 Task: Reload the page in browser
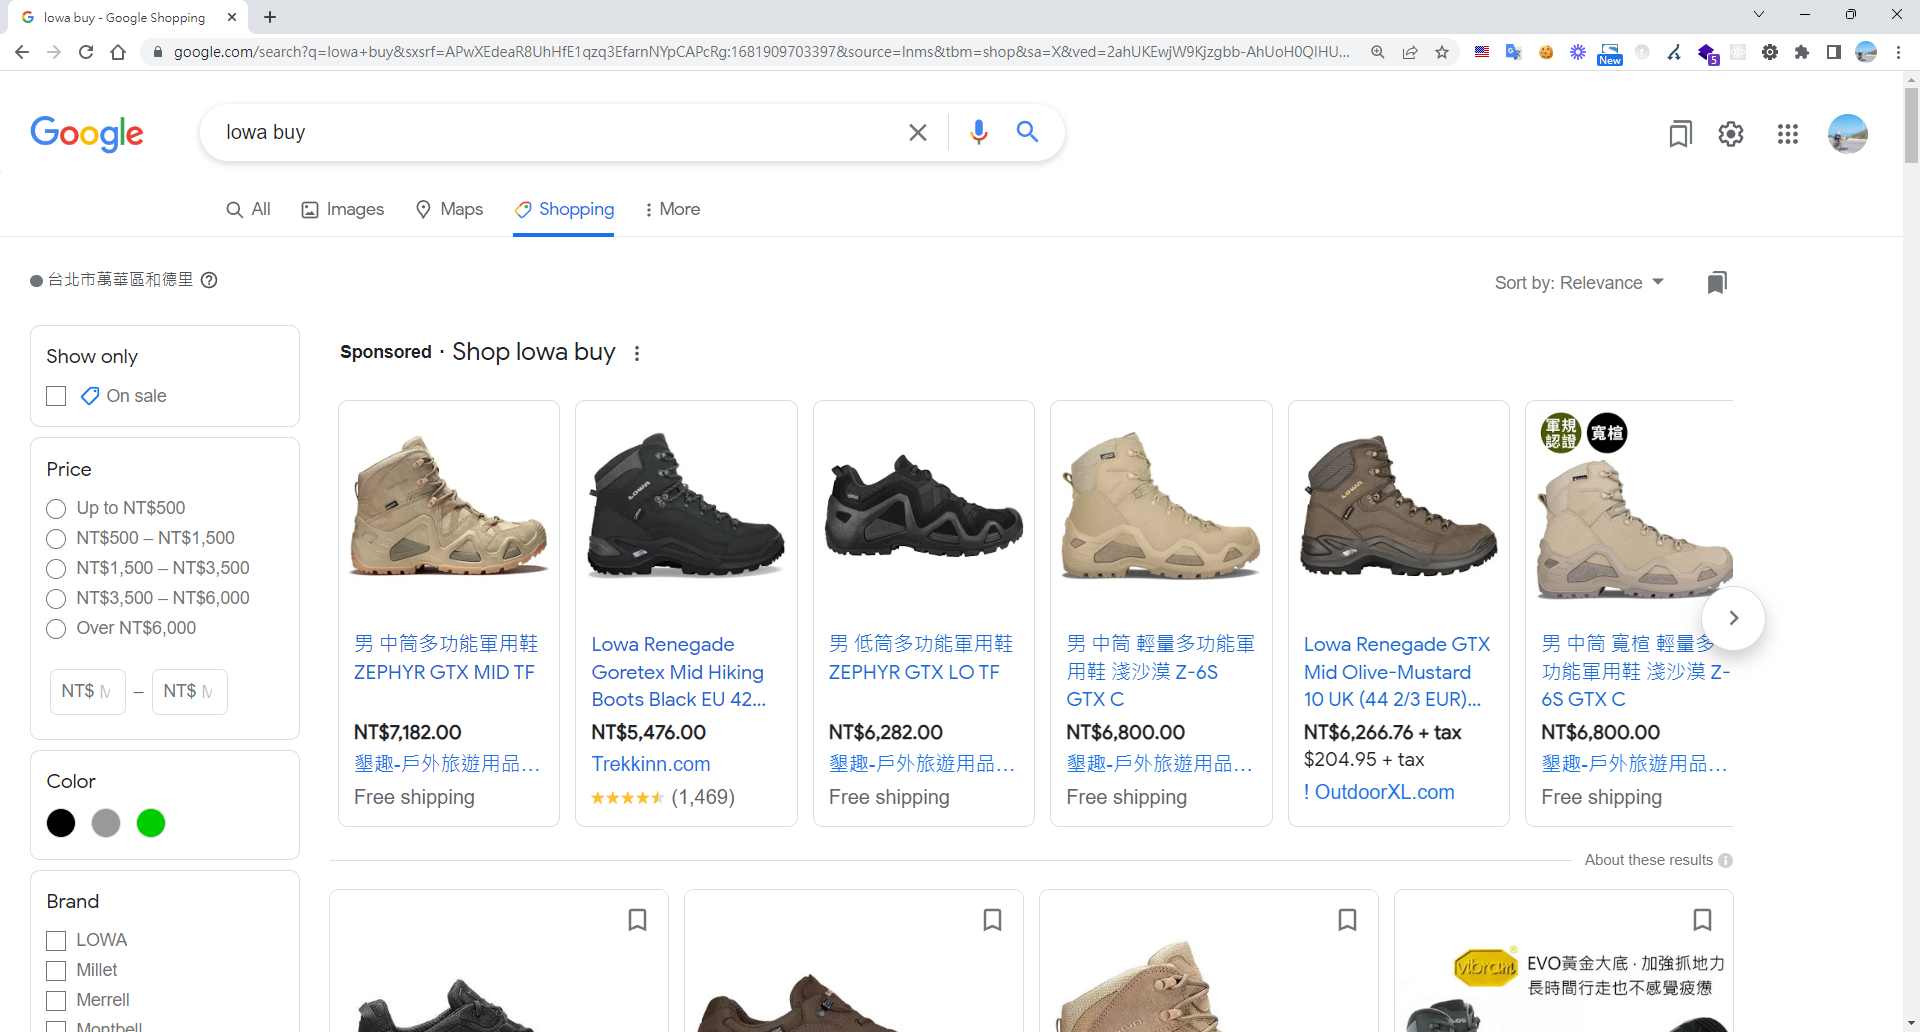[86, 52]
